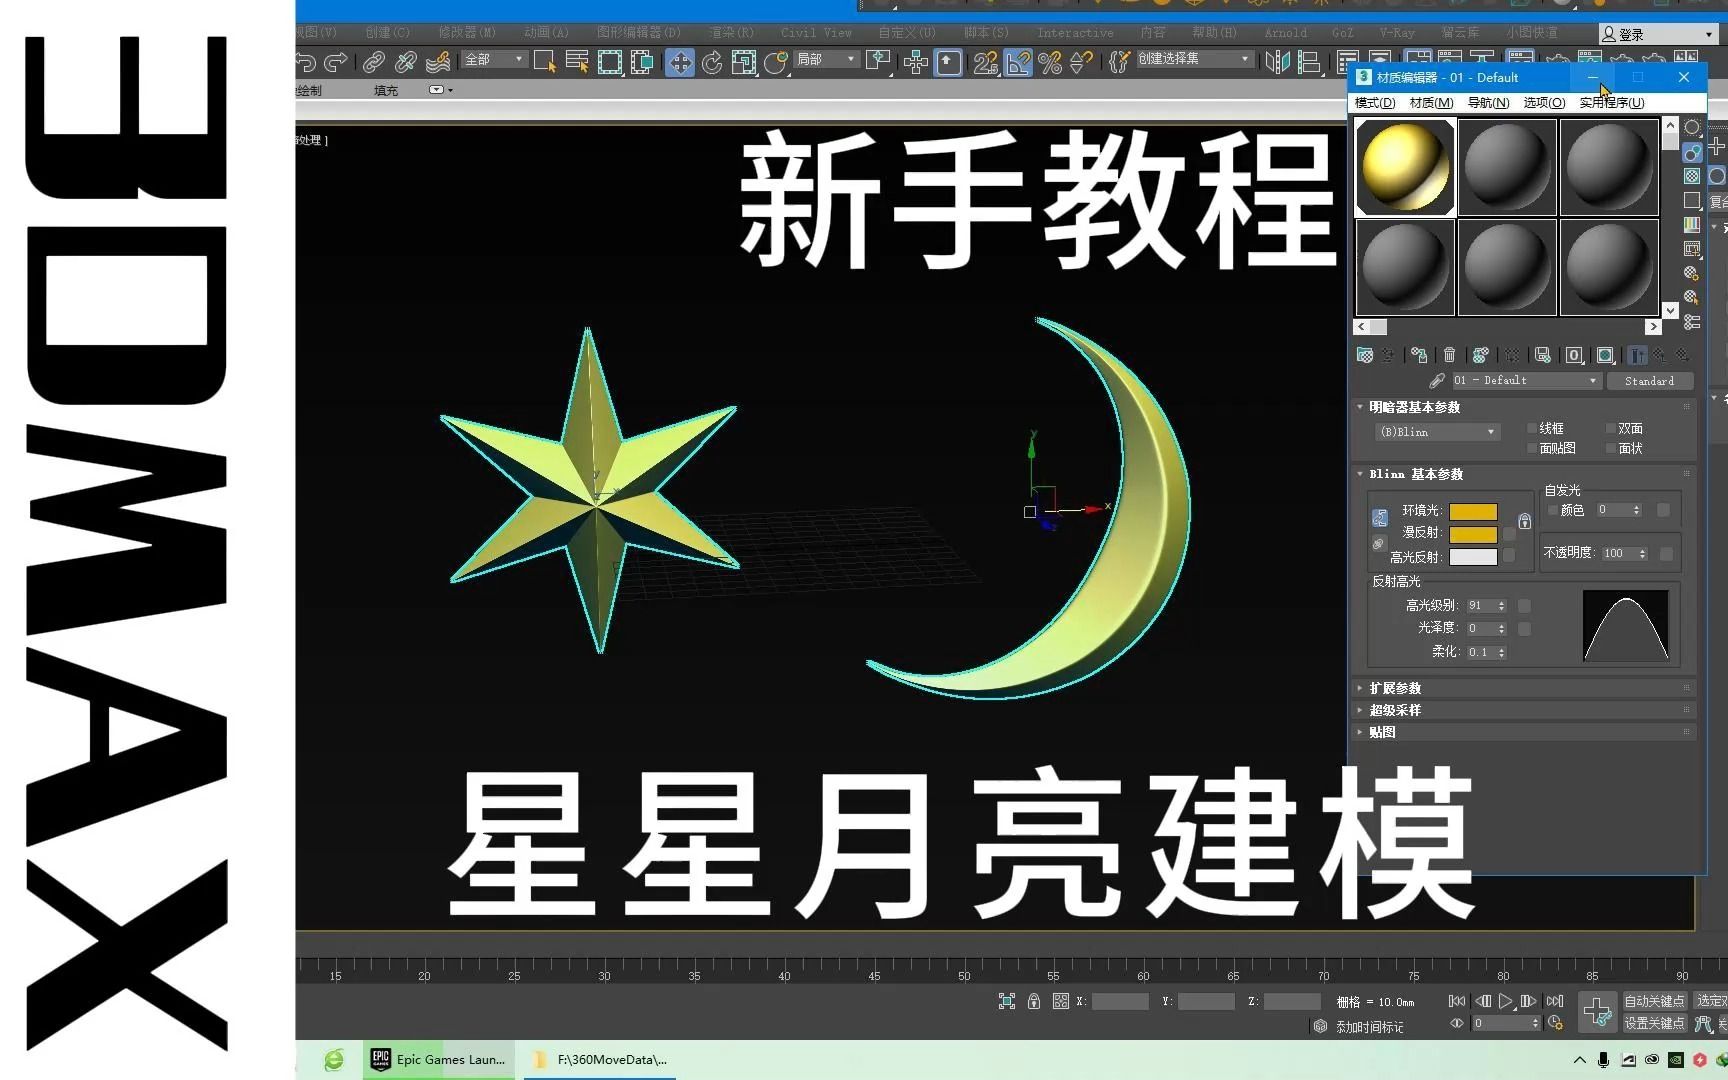Screen dimensions: 1728x1080
Task: Open the Arnold menu in the menu bar
Action: coord(1286,32)
